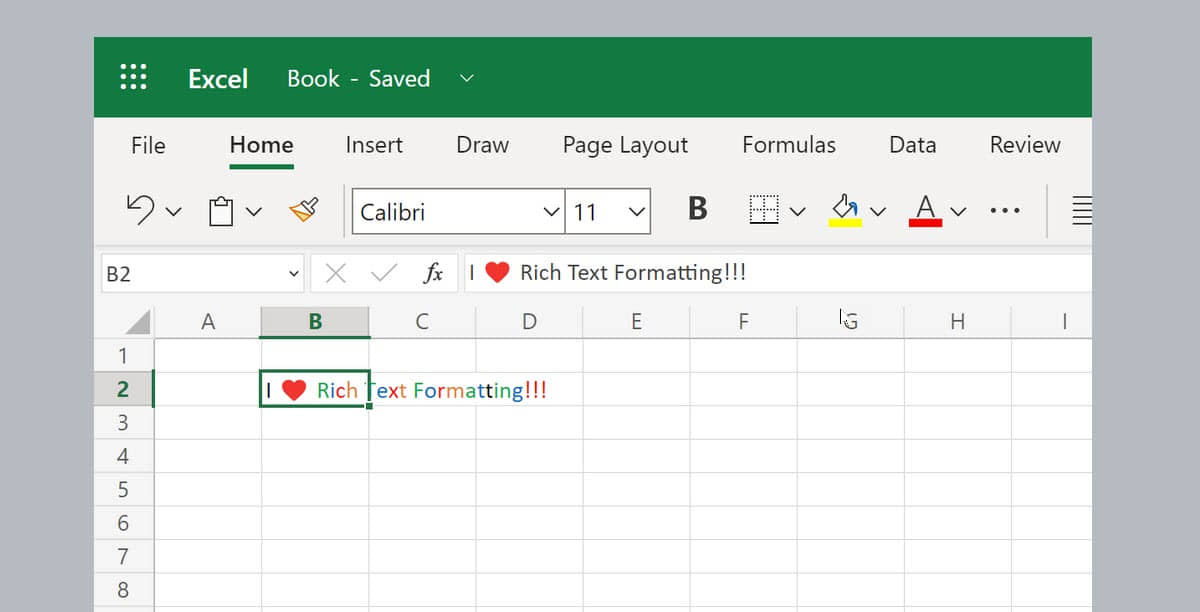Open the Formulas tab
Screen dimensions: 1200x612
pos(789,145)
